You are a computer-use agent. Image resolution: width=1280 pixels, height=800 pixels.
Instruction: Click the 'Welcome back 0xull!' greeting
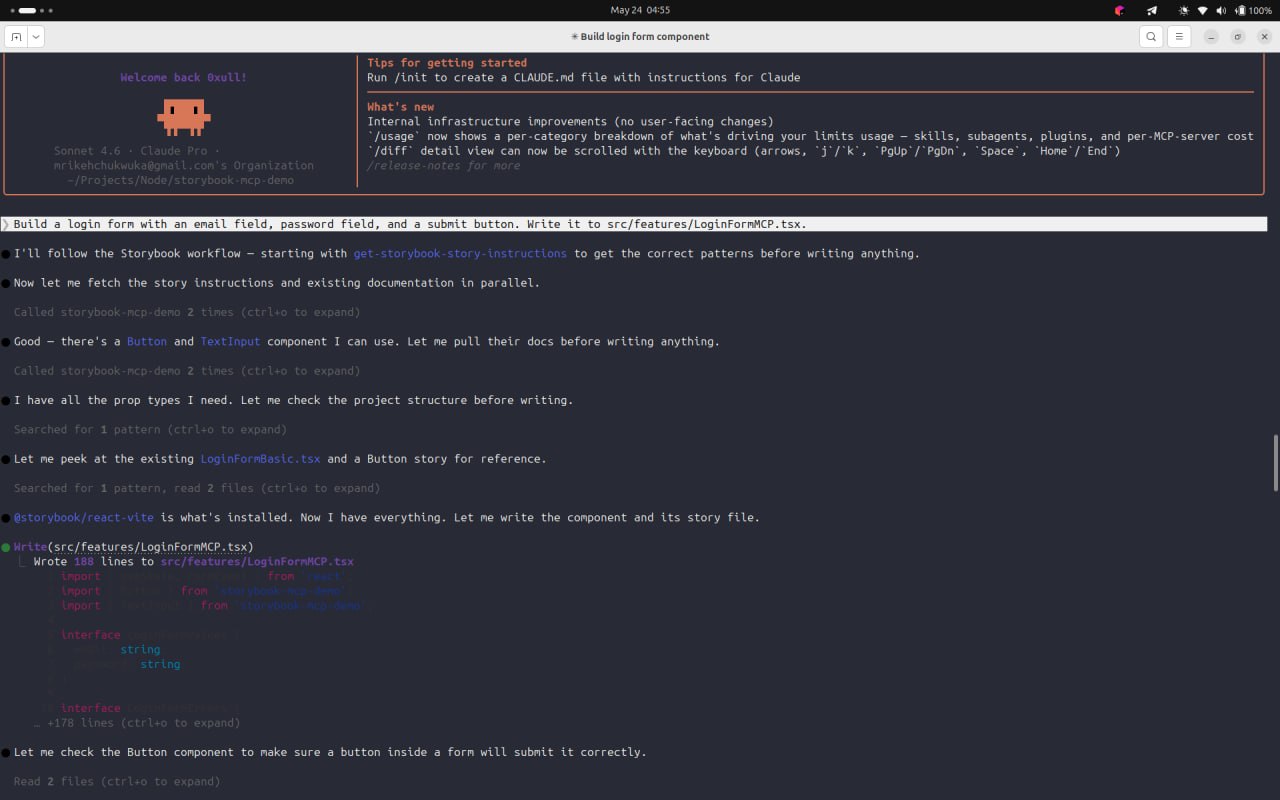pyautogui.click(x=184, y=77)
